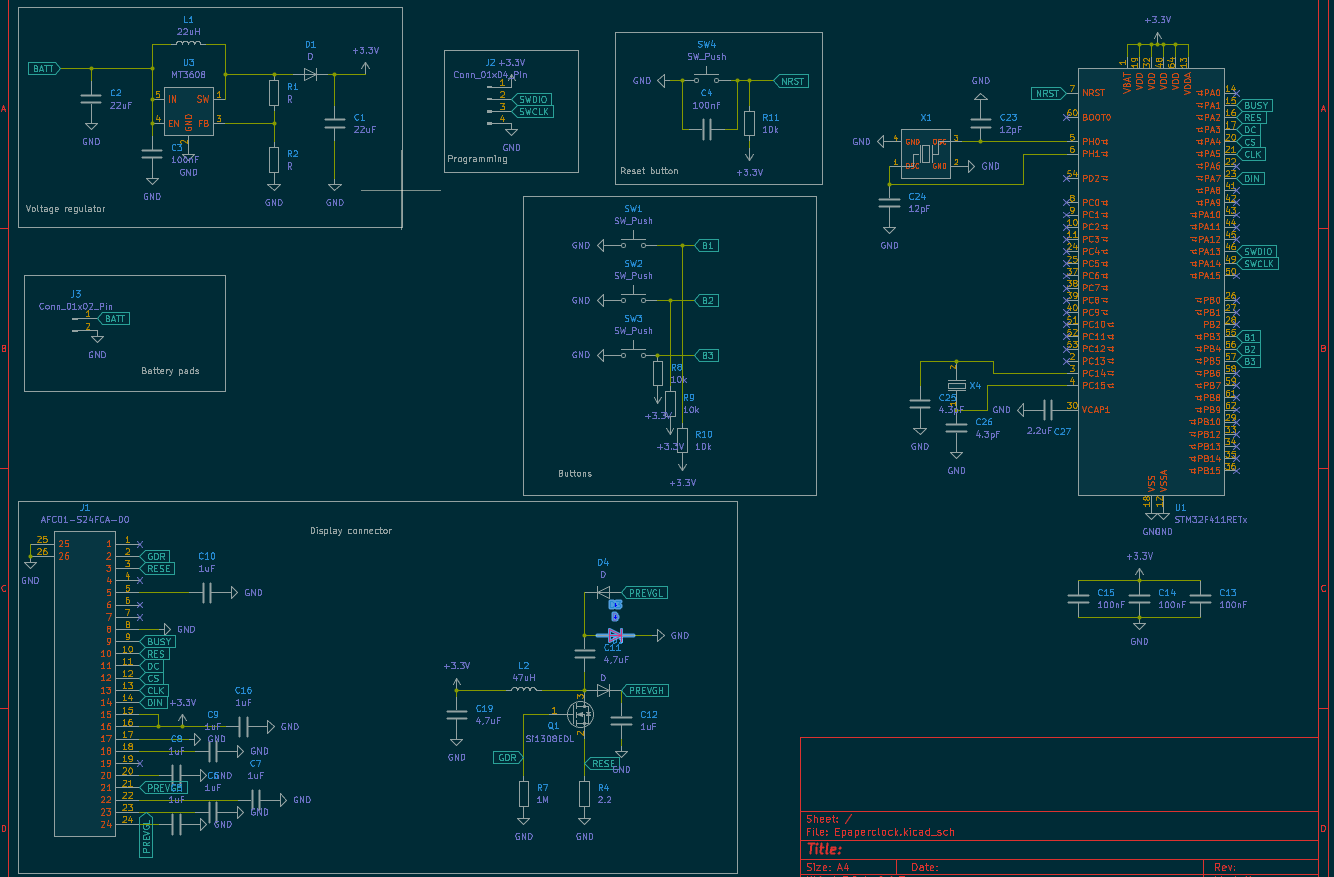Select the X1 crystal oscillator symbol
This screenshot has height=877, width=1334.
click(925, 153)
